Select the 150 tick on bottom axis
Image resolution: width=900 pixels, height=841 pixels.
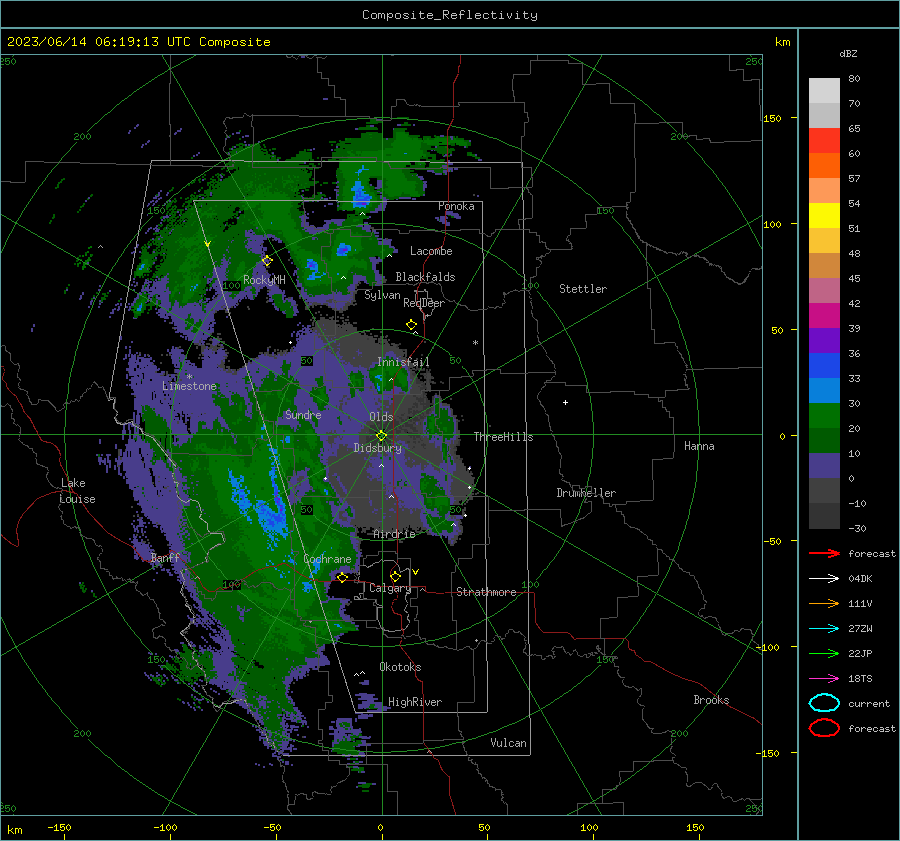(x=695, y=827)
